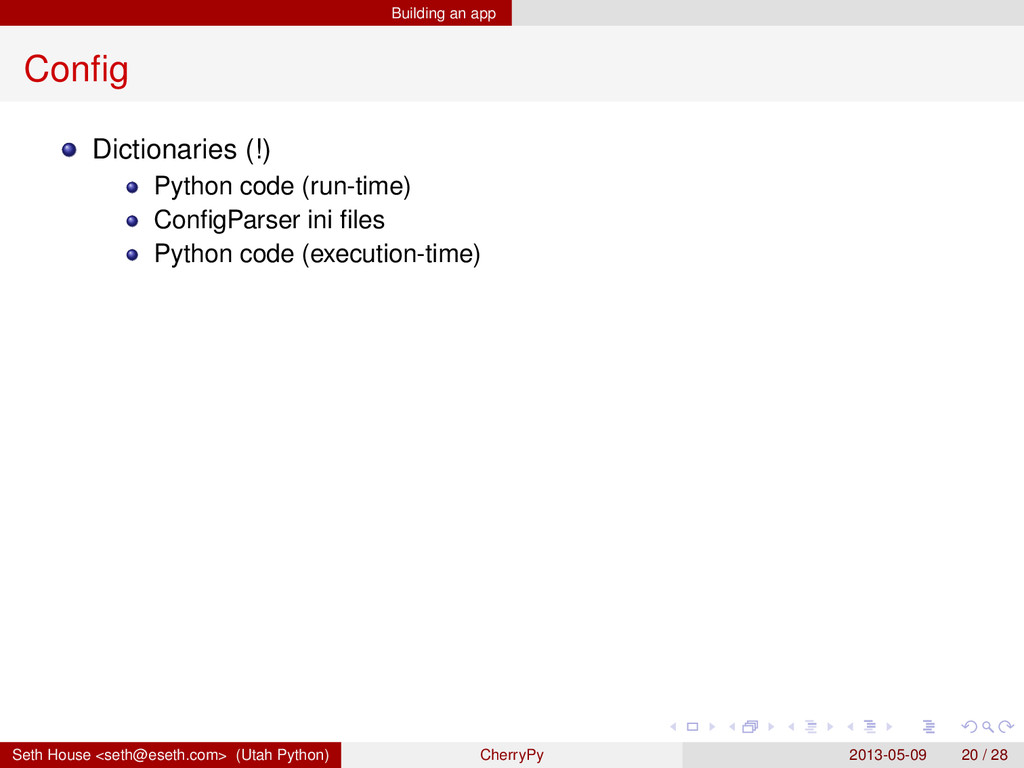Select the 'Building an app' section header
Screen dimensions: 1024x768
[x=443, y=13]
